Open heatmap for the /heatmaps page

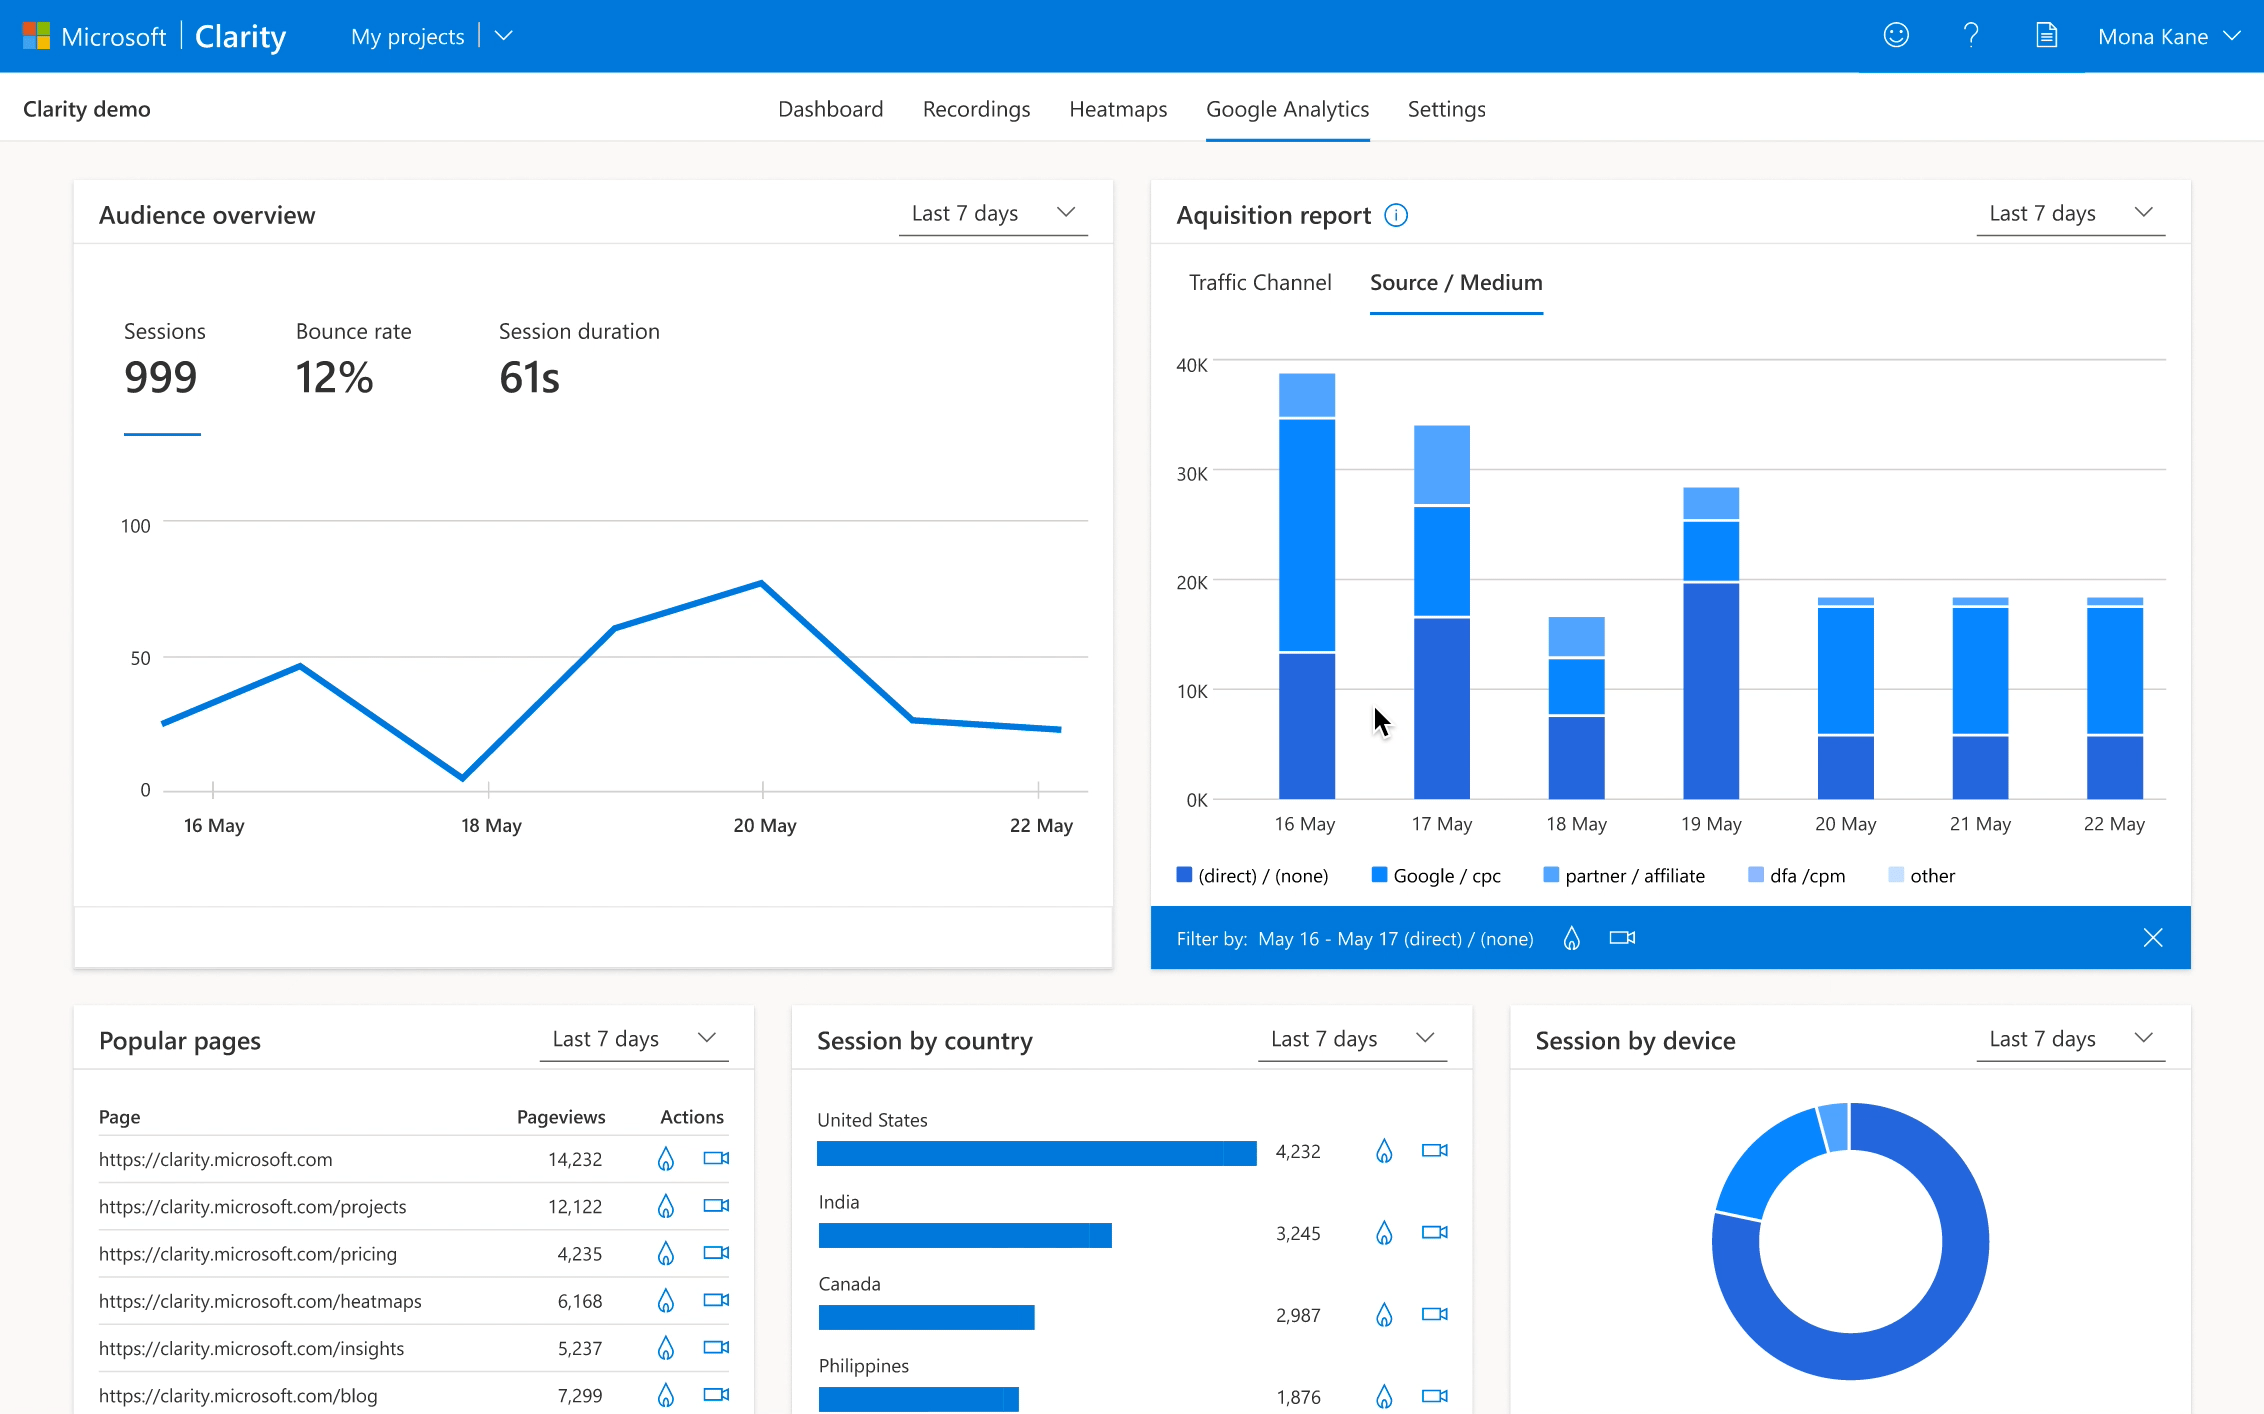[x=666, y=1300]
